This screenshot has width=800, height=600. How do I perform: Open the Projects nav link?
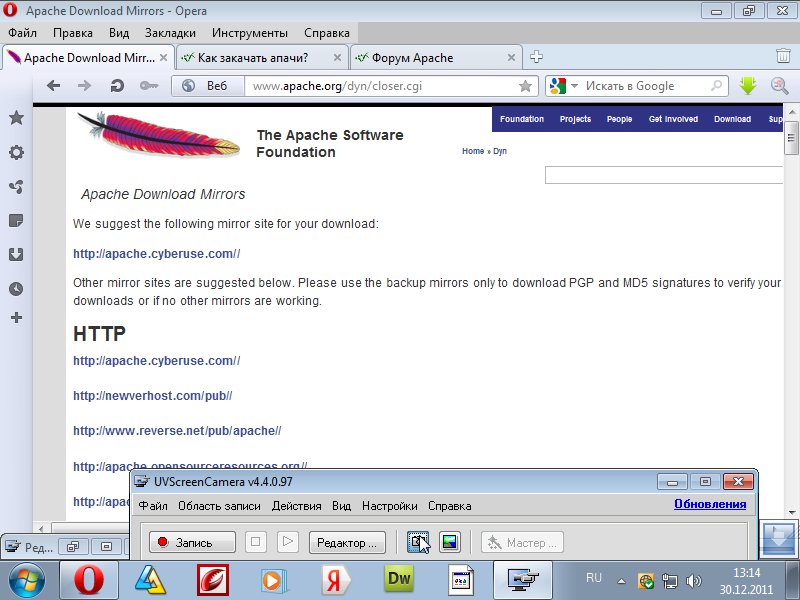575,119
